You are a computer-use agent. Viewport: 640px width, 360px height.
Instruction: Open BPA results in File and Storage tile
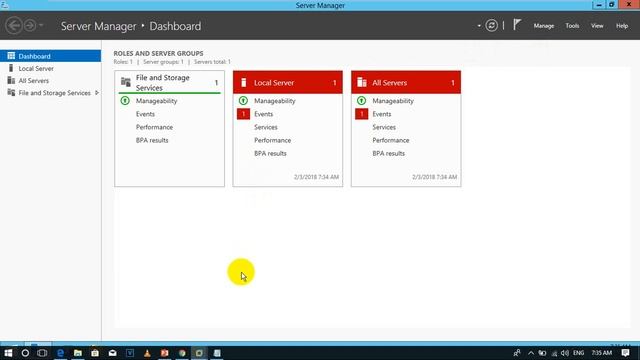point(152,140)
